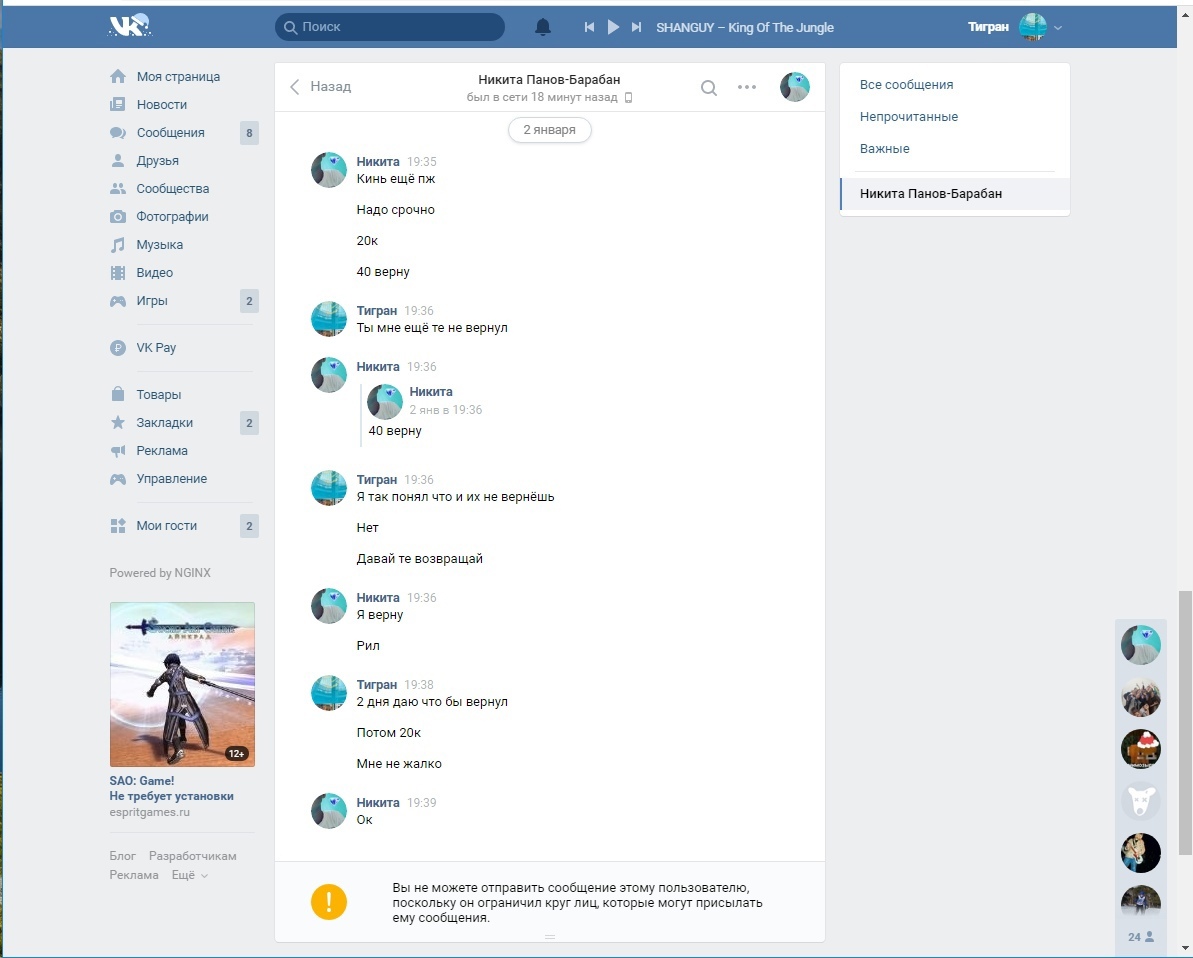Click the Назад back button
Viewport: 1193px width, 958px height.
pos(321,87)
